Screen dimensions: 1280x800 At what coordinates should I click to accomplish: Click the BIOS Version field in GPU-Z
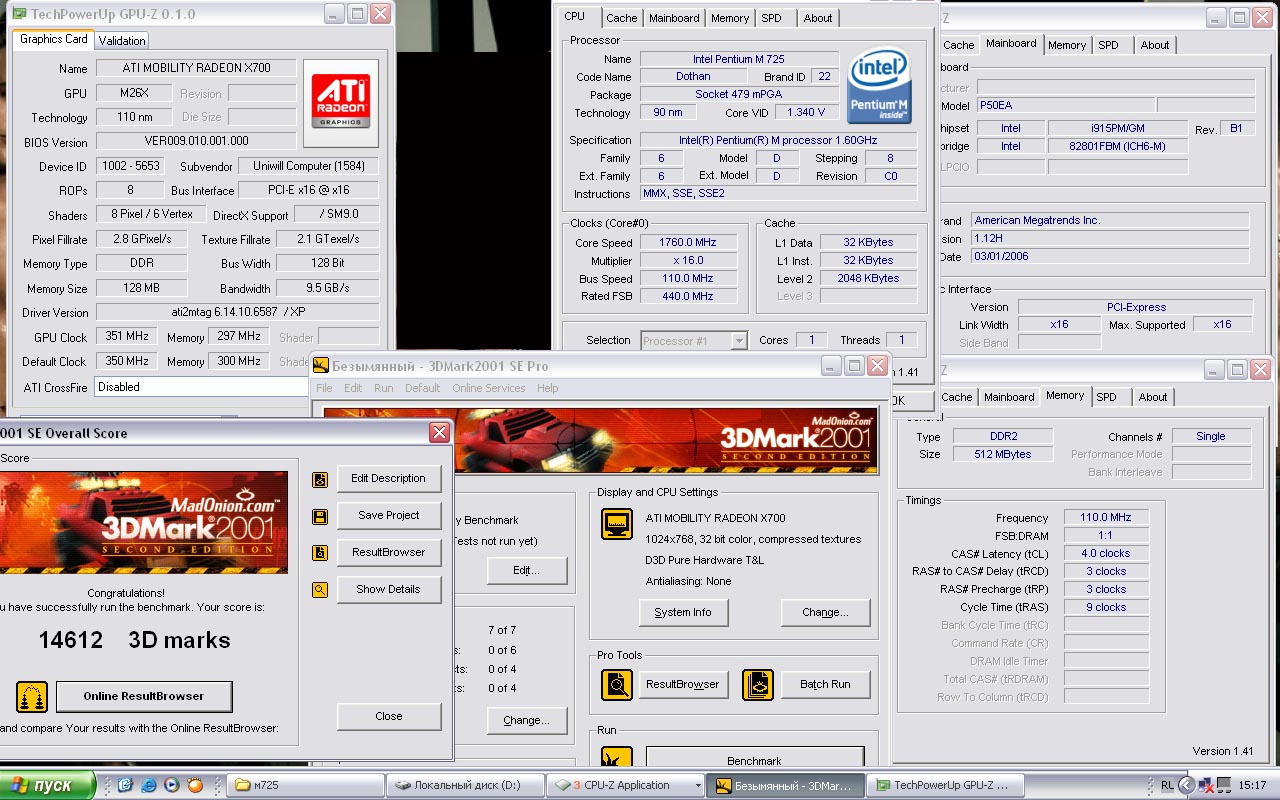(196, 142)
